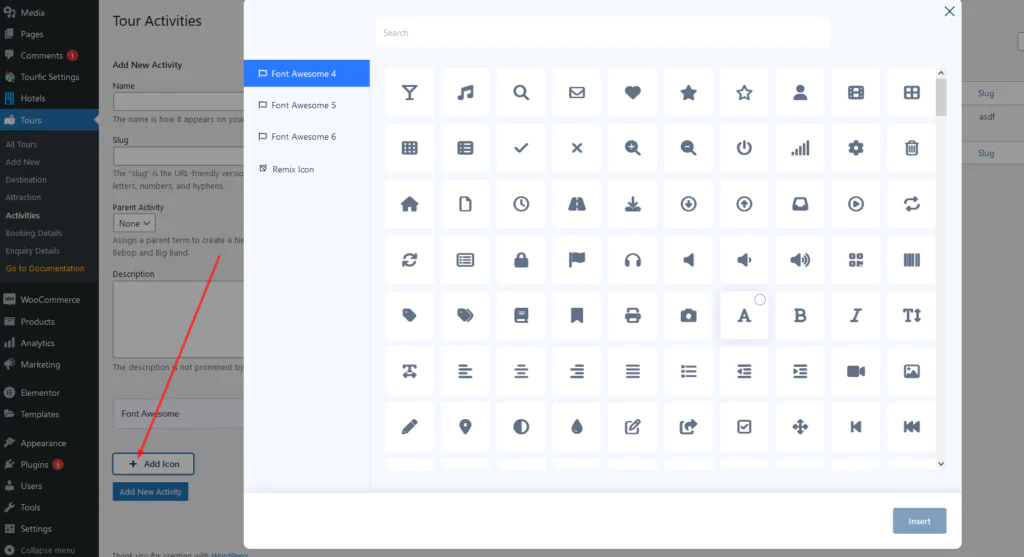Pick the road icon
This screenshot has height=557, width=1024.
[x=577, y=204]
